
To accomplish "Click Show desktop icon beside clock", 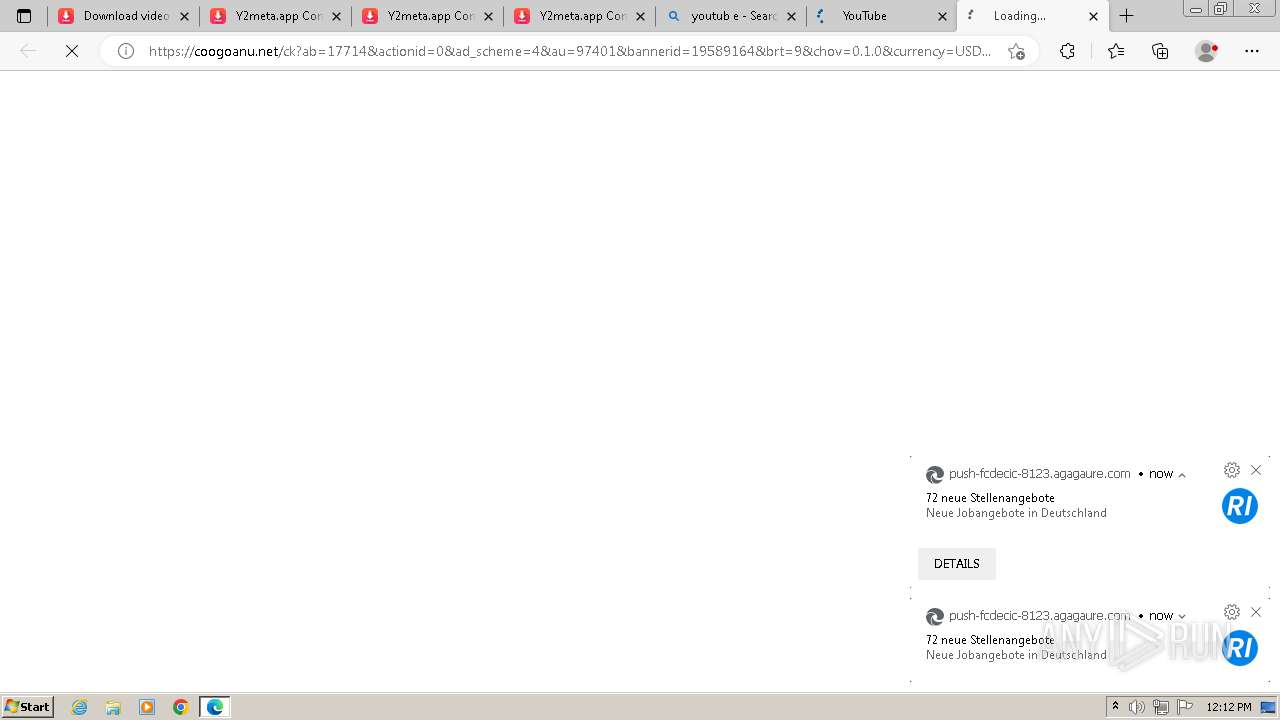I will coord(1268,707).
